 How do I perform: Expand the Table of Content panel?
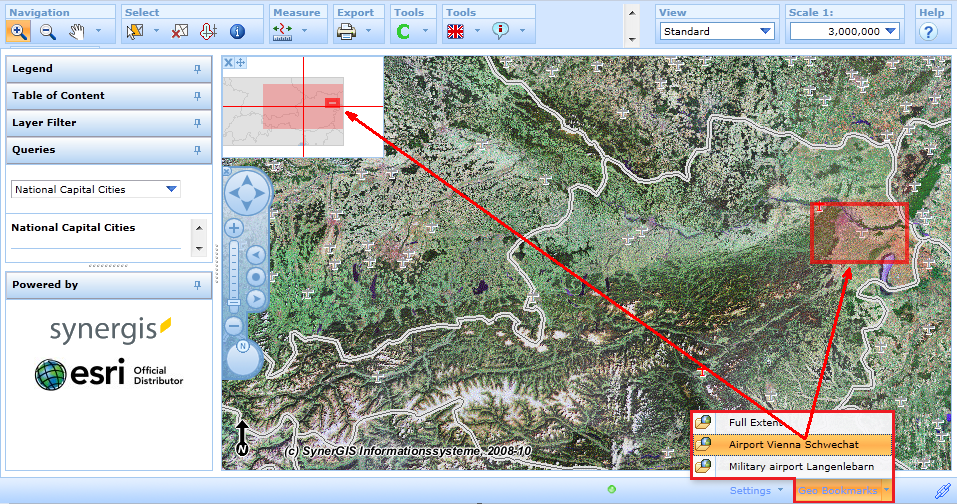(x=109, y=96)
